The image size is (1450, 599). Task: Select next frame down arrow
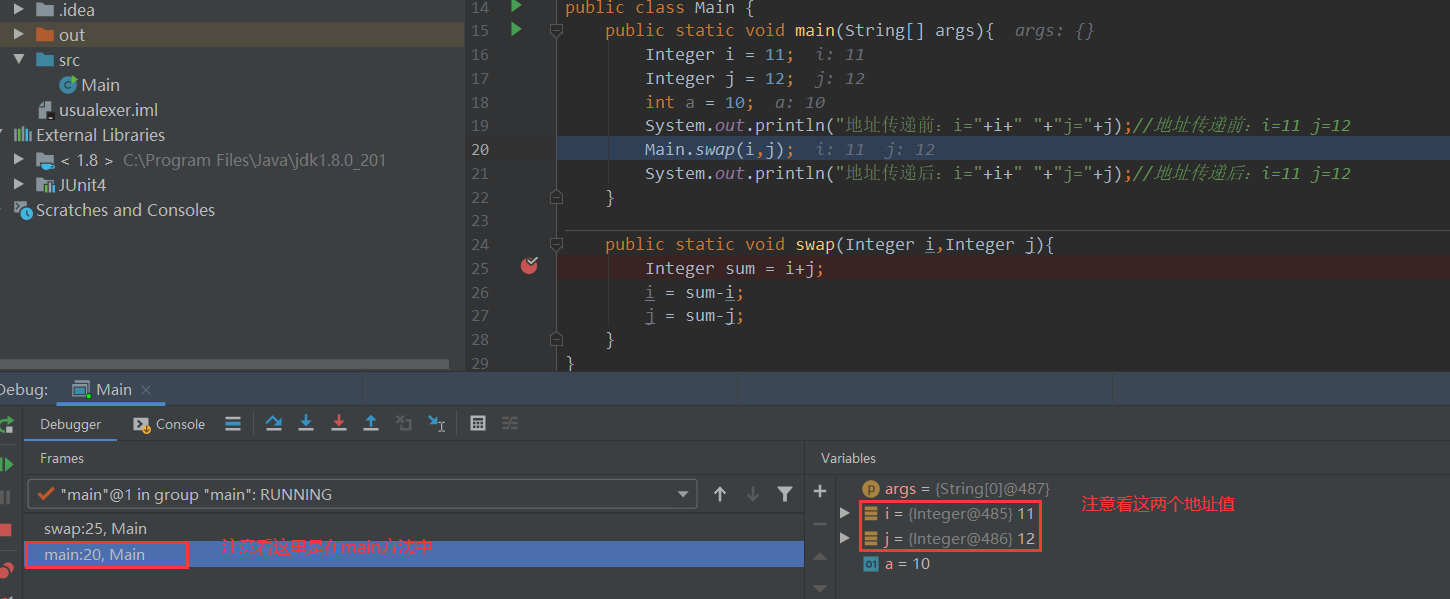753,494
